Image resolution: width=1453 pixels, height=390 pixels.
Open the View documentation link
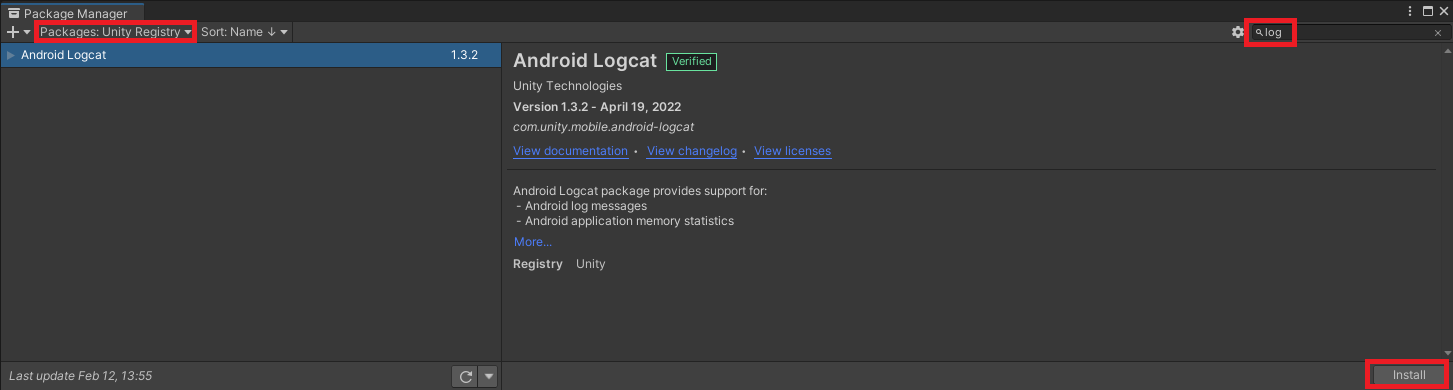coord(570,151)
